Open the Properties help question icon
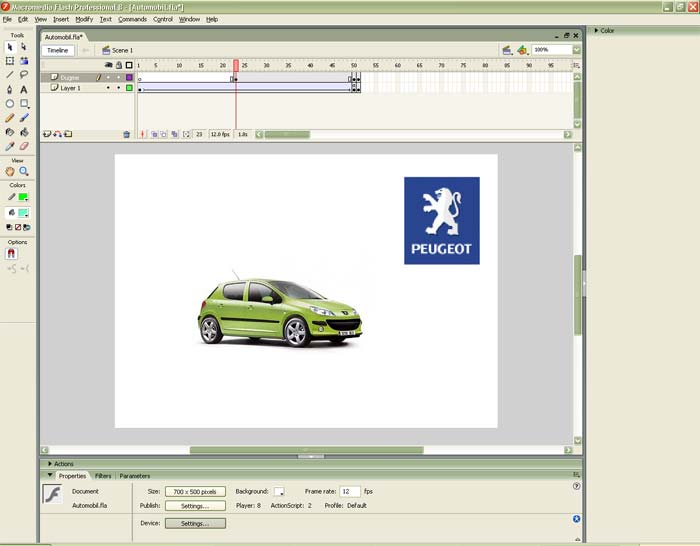This screenshot has height=546, width=700. pos(576,486)
